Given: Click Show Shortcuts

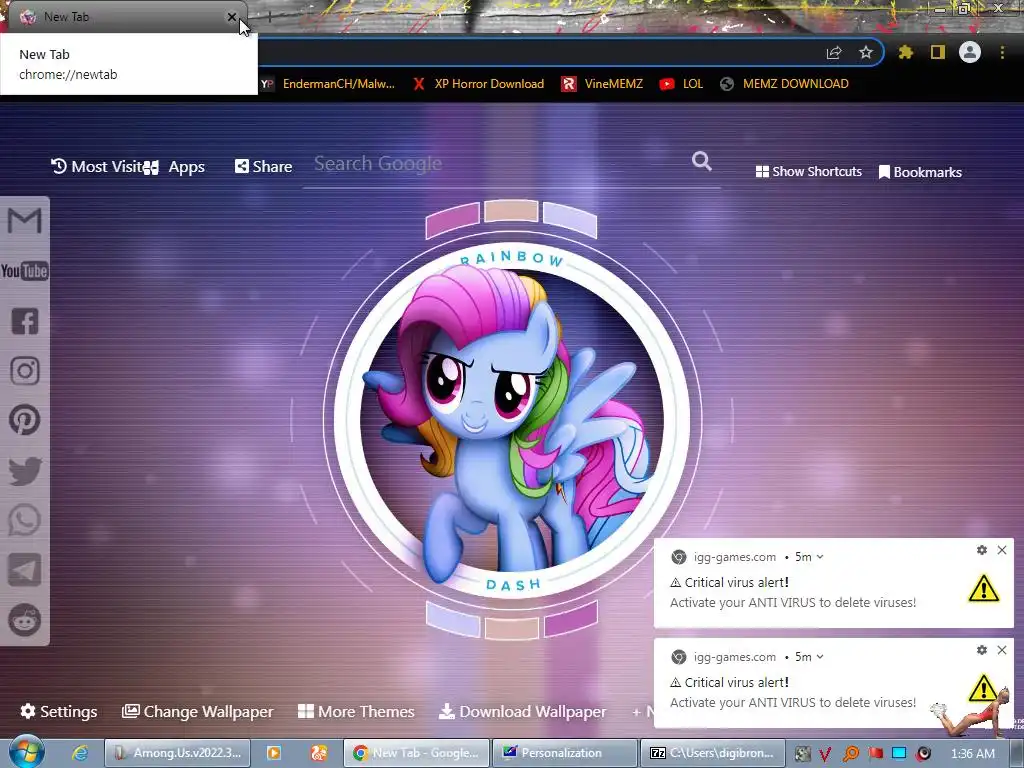Looking at the screenshot, I should click(x=808, y=172).
